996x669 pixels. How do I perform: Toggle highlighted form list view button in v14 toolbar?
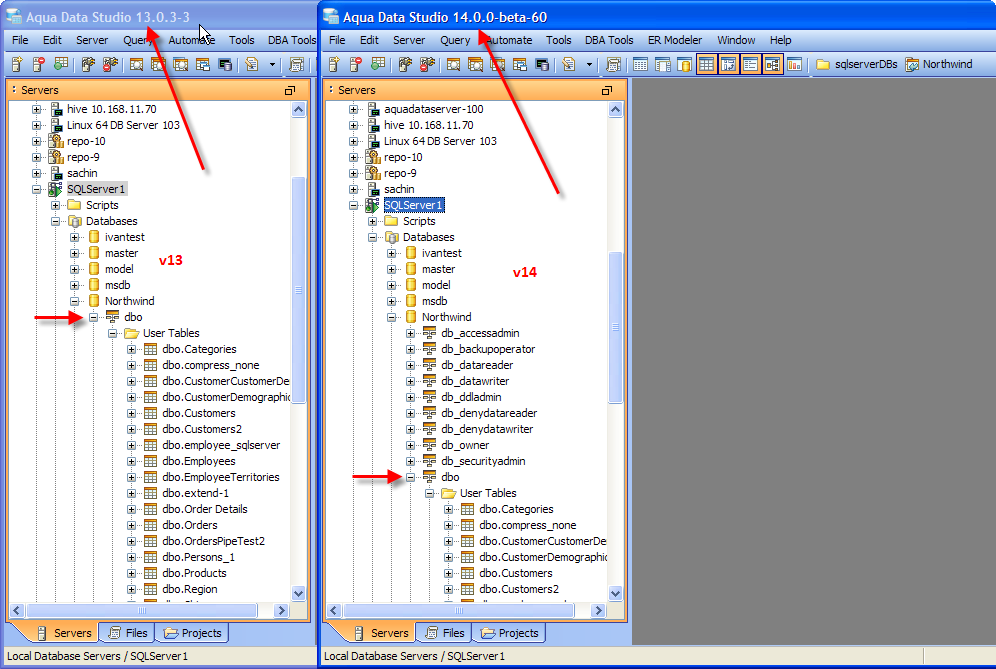(750, 64)
